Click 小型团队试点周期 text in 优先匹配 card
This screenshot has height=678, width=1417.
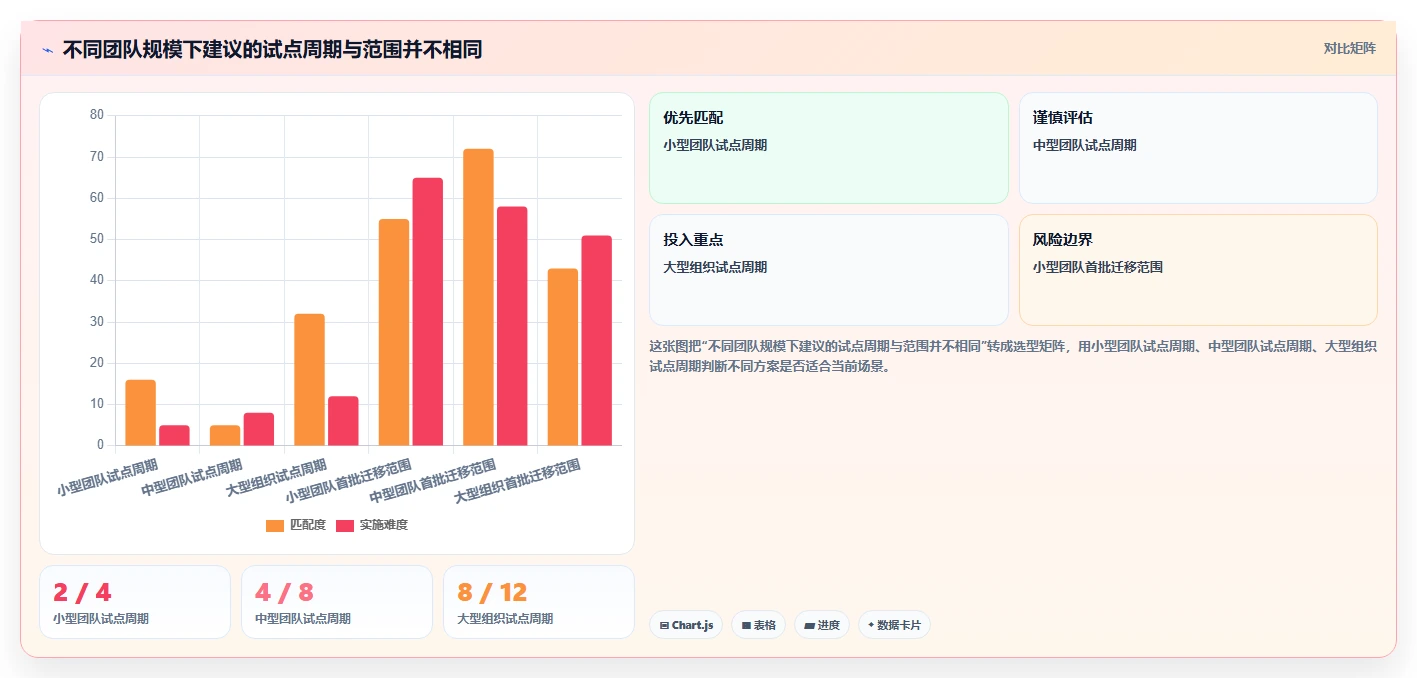715,145
